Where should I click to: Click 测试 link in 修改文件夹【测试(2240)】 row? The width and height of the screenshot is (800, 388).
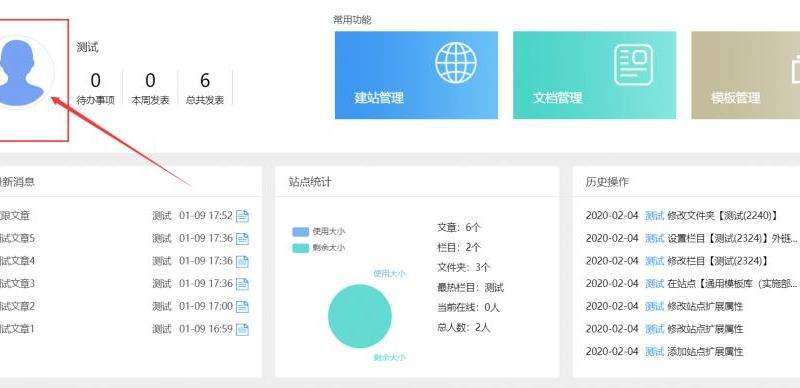click(654, 215)
